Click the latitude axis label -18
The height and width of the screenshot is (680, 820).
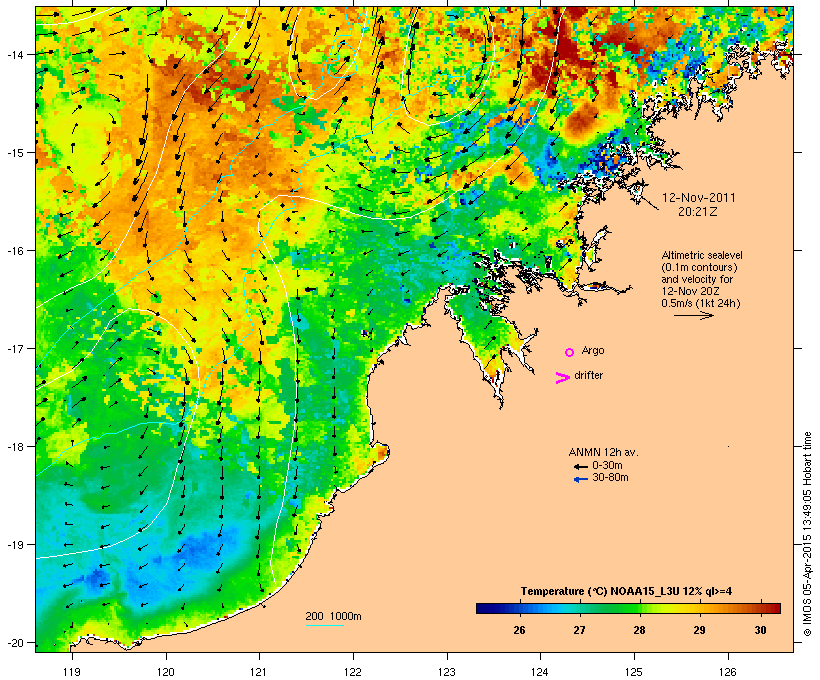14,447
